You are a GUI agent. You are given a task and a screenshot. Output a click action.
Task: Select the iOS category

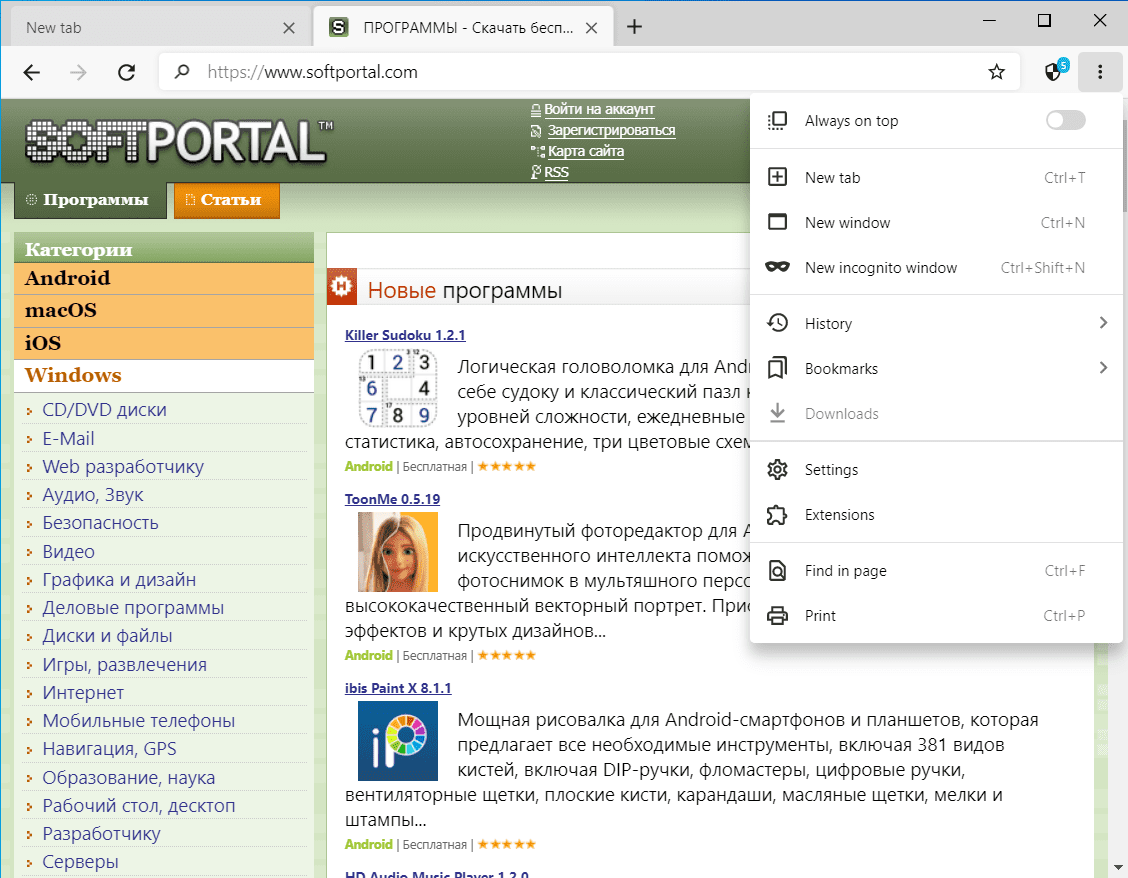click(x=164, y=343)
